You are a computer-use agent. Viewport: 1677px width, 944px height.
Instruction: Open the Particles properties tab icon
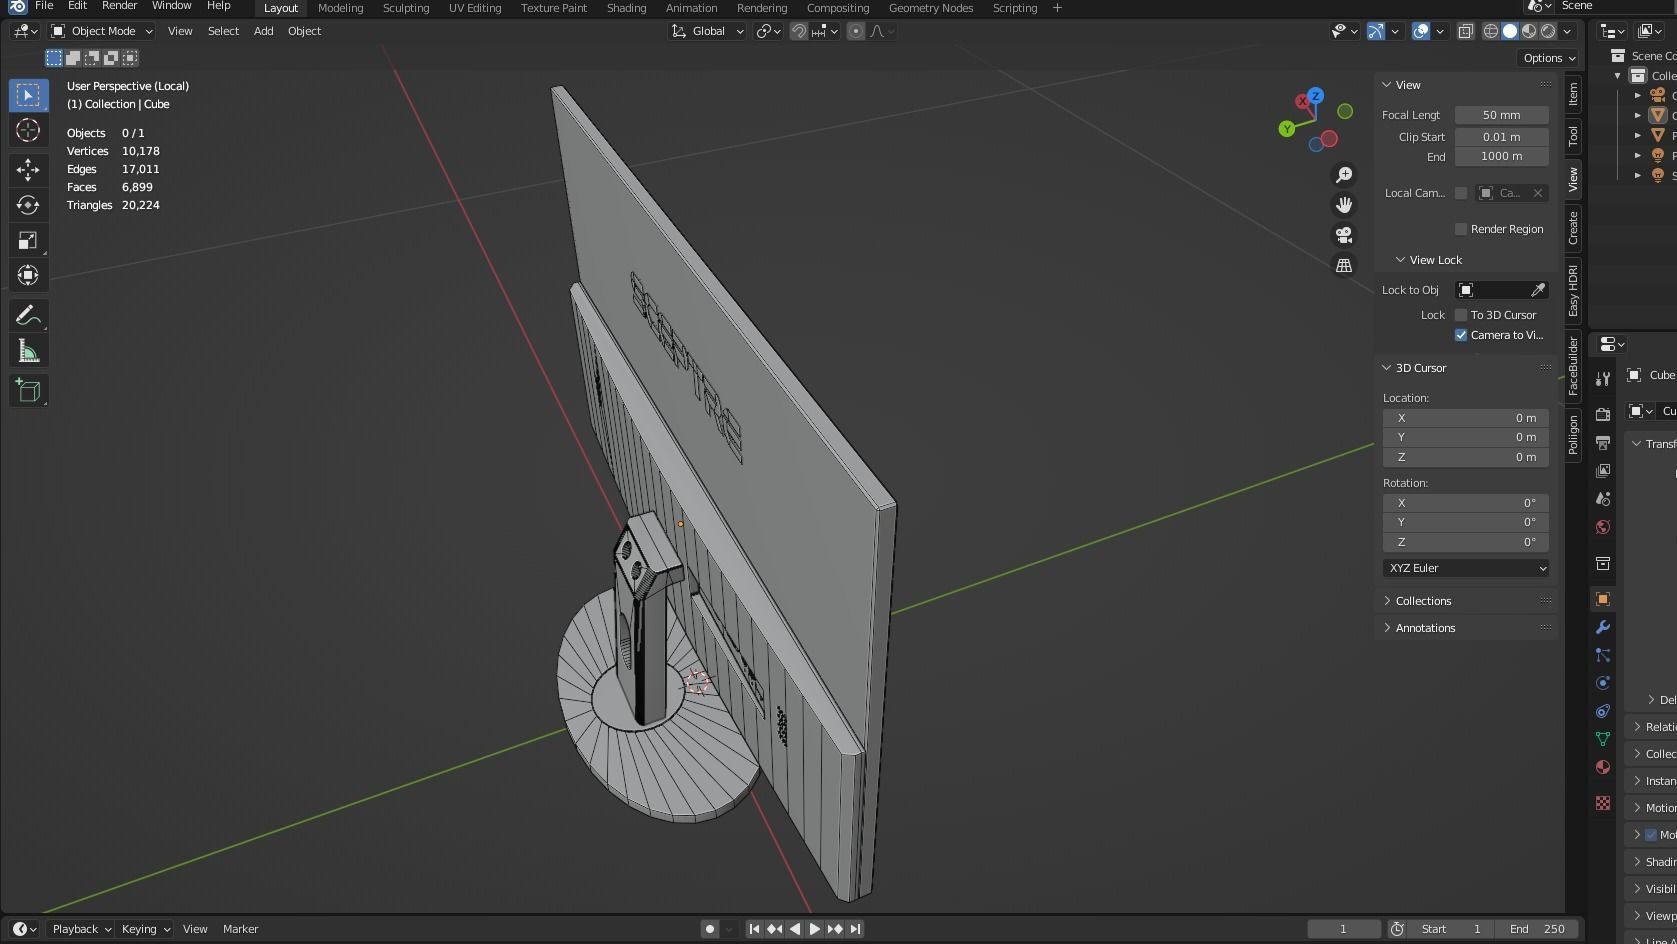1603,655
